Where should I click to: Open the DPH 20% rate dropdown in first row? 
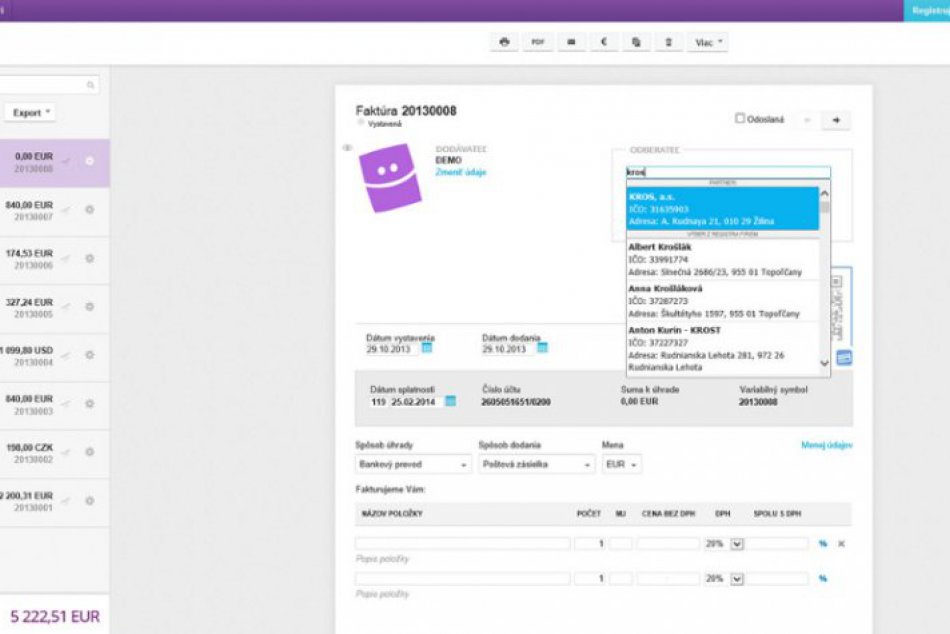737,544
